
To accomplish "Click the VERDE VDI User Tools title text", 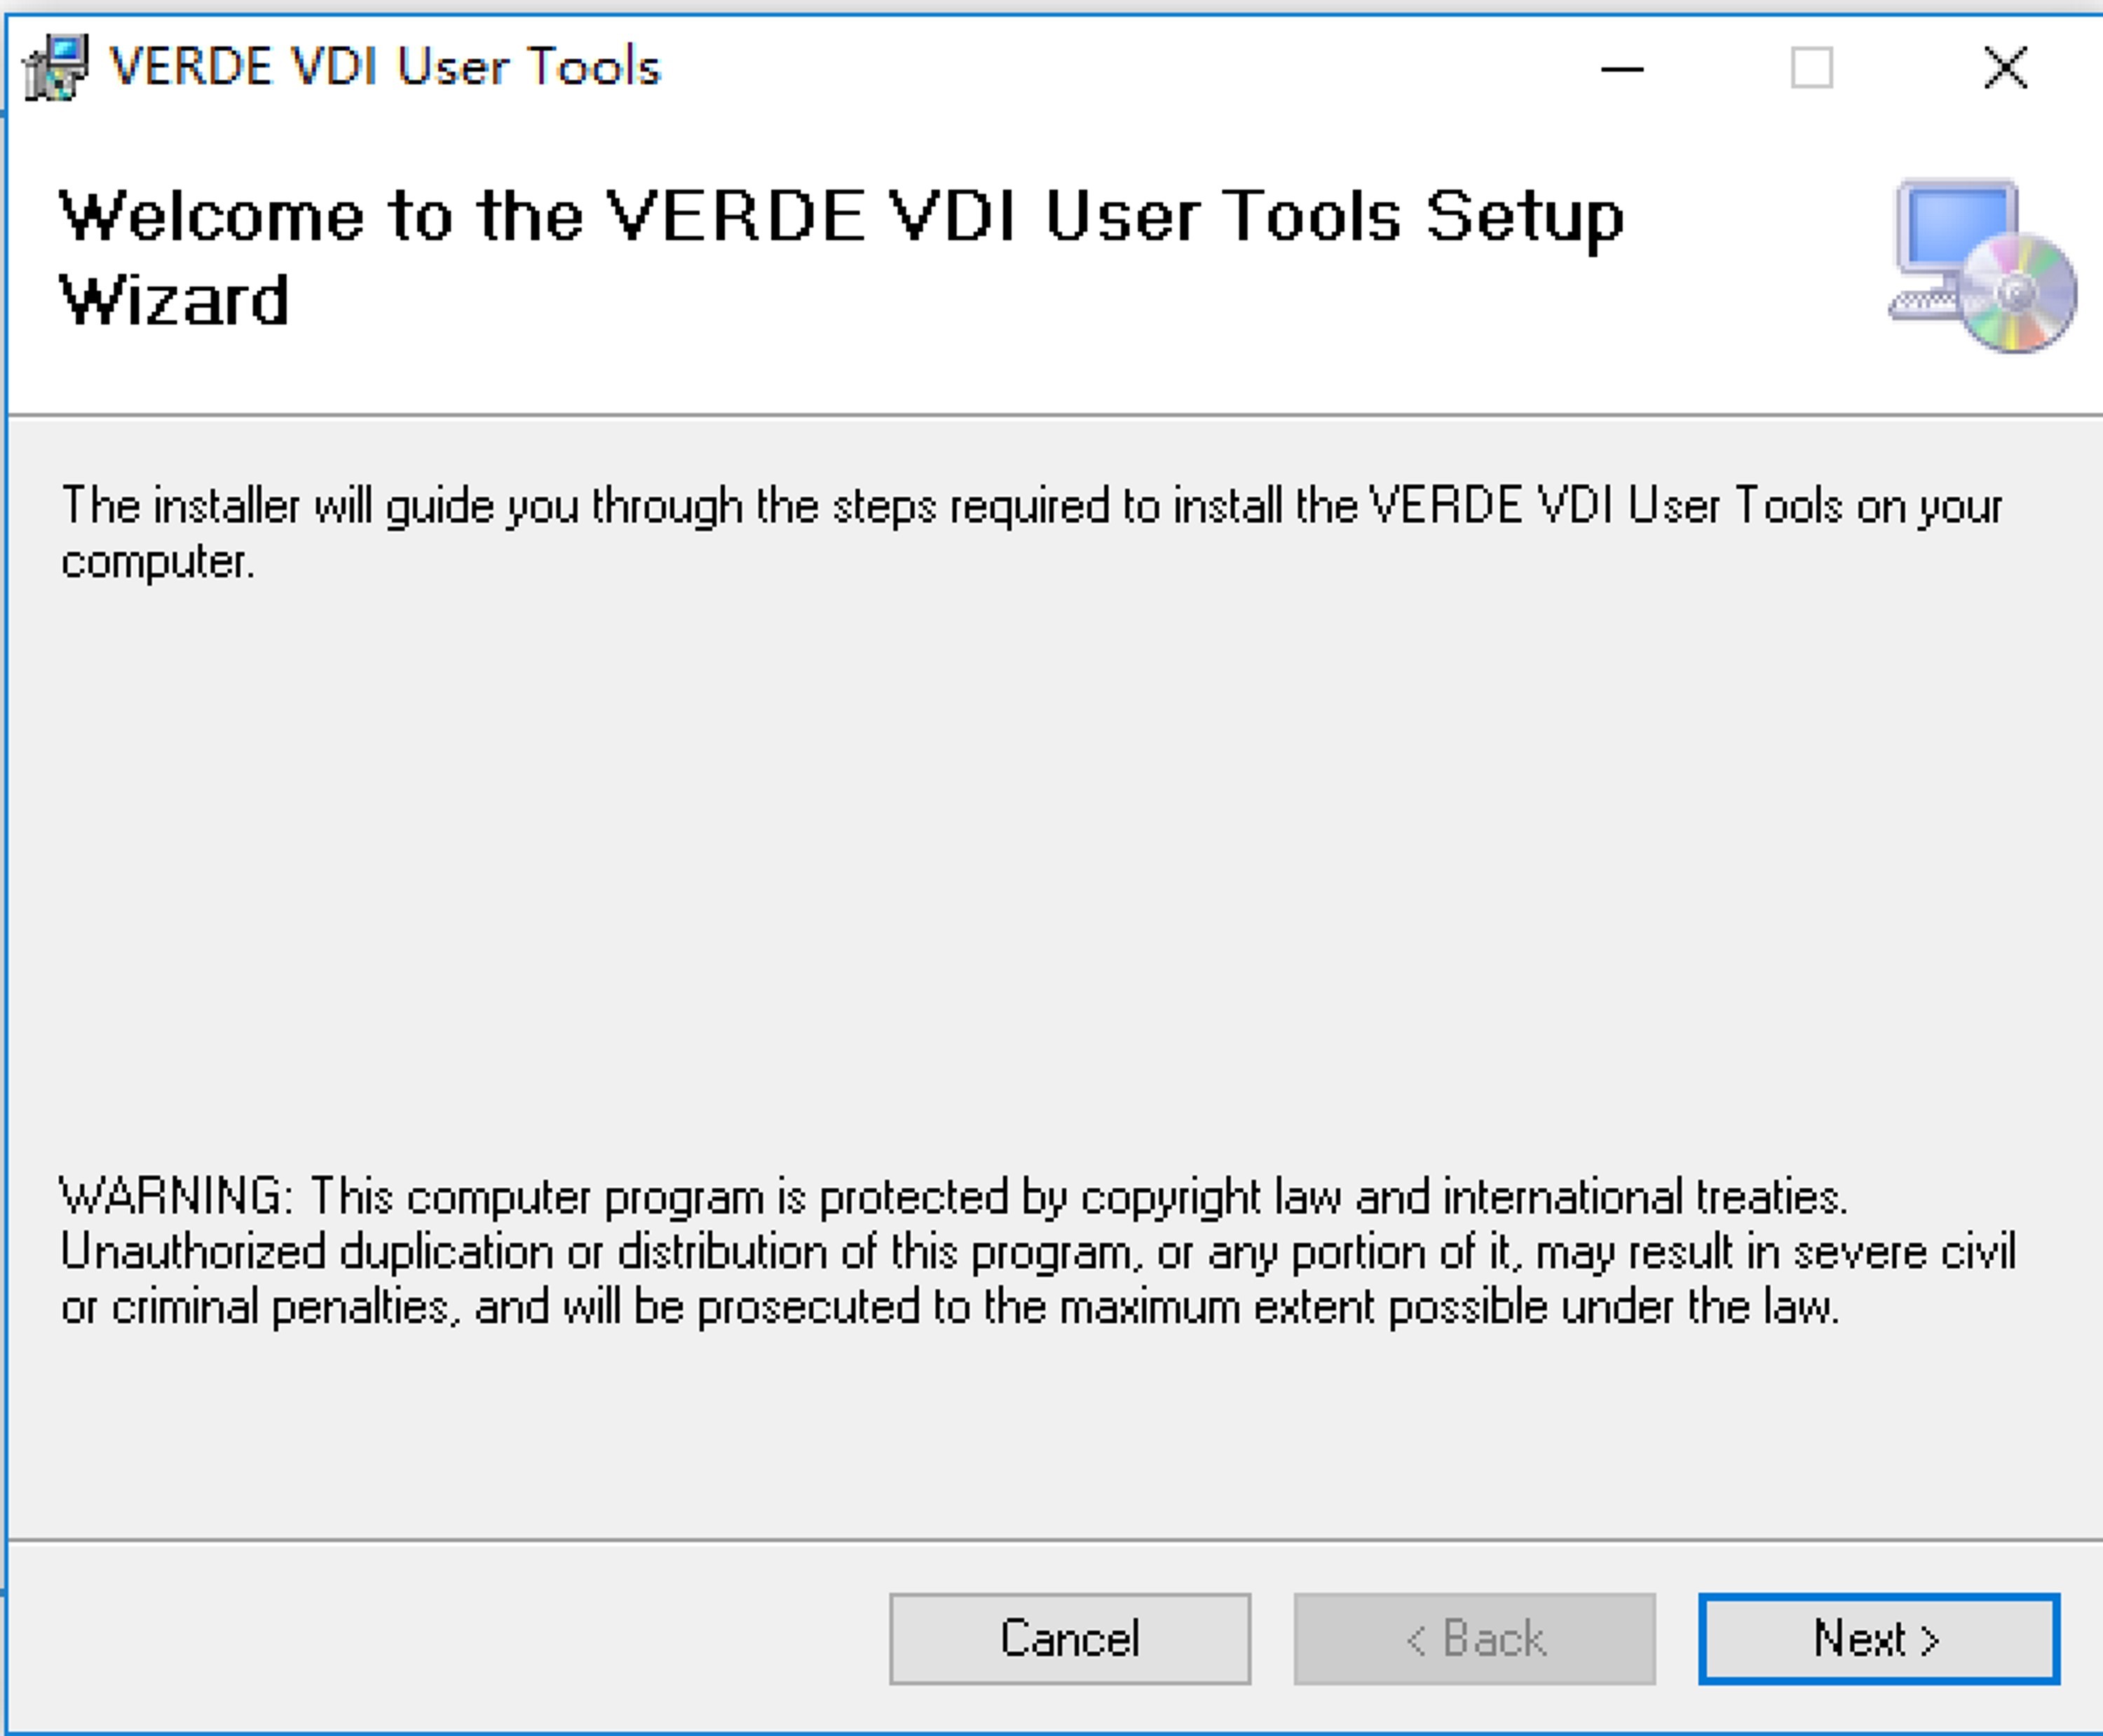I will tap(385, 68).
